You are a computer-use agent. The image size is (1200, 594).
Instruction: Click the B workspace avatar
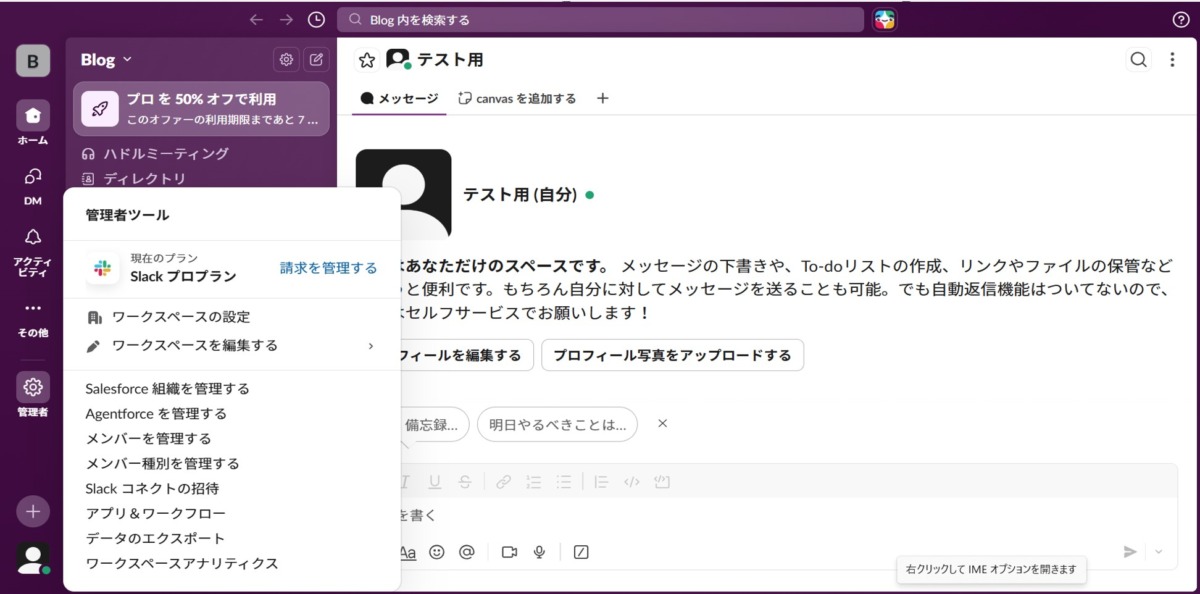tap(33, 61)
